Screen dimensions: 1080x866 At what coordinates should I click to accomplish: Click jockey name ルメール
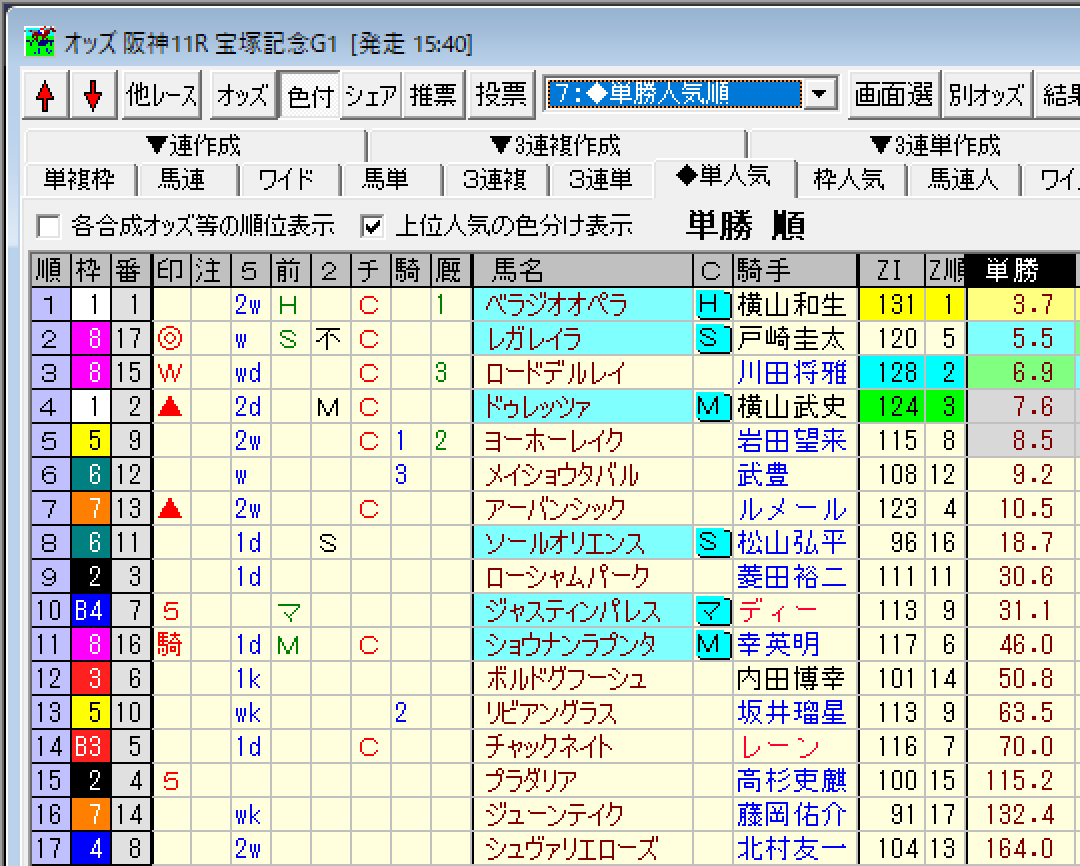[x=791, y=508]
